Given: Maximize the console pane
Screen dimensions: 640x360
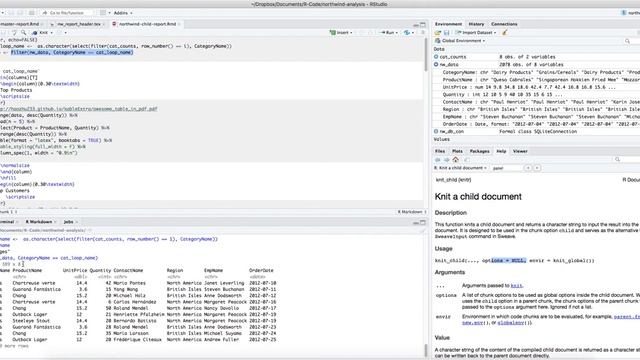Looking at the screenshot, I should click(x=423, y=222).
